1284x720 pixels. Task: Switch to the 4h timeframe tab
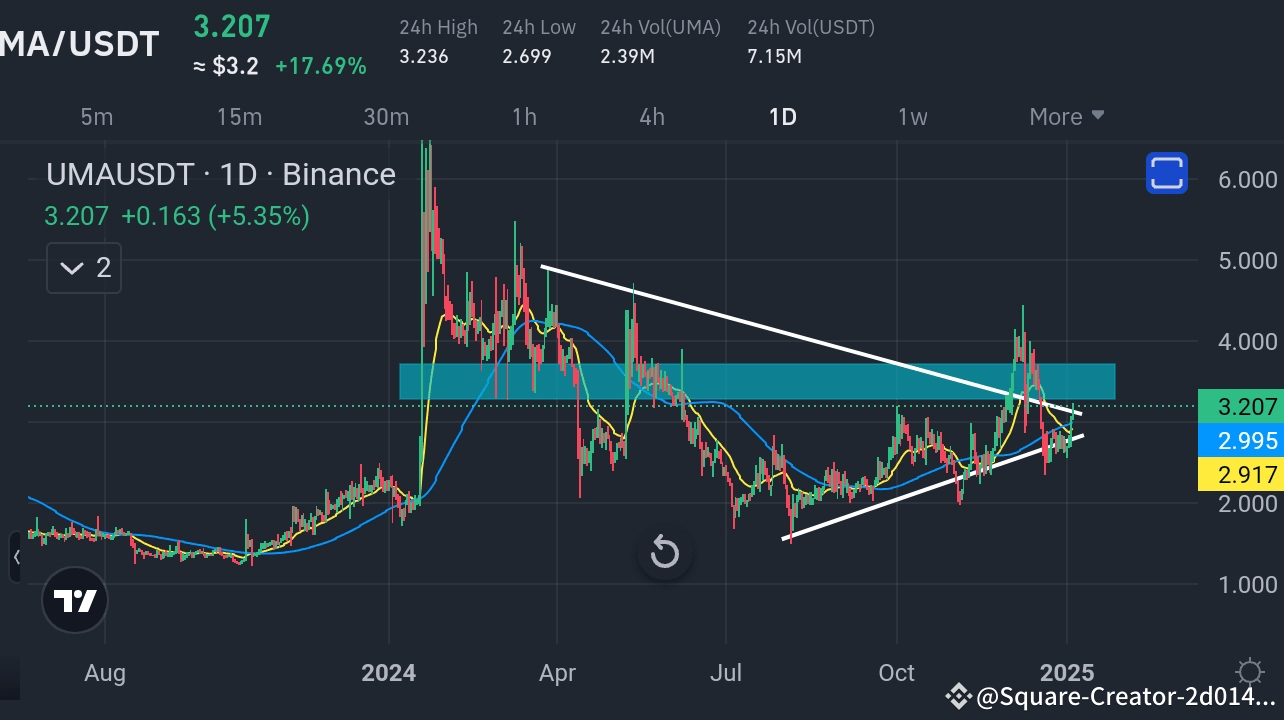(x=651, y=116)
